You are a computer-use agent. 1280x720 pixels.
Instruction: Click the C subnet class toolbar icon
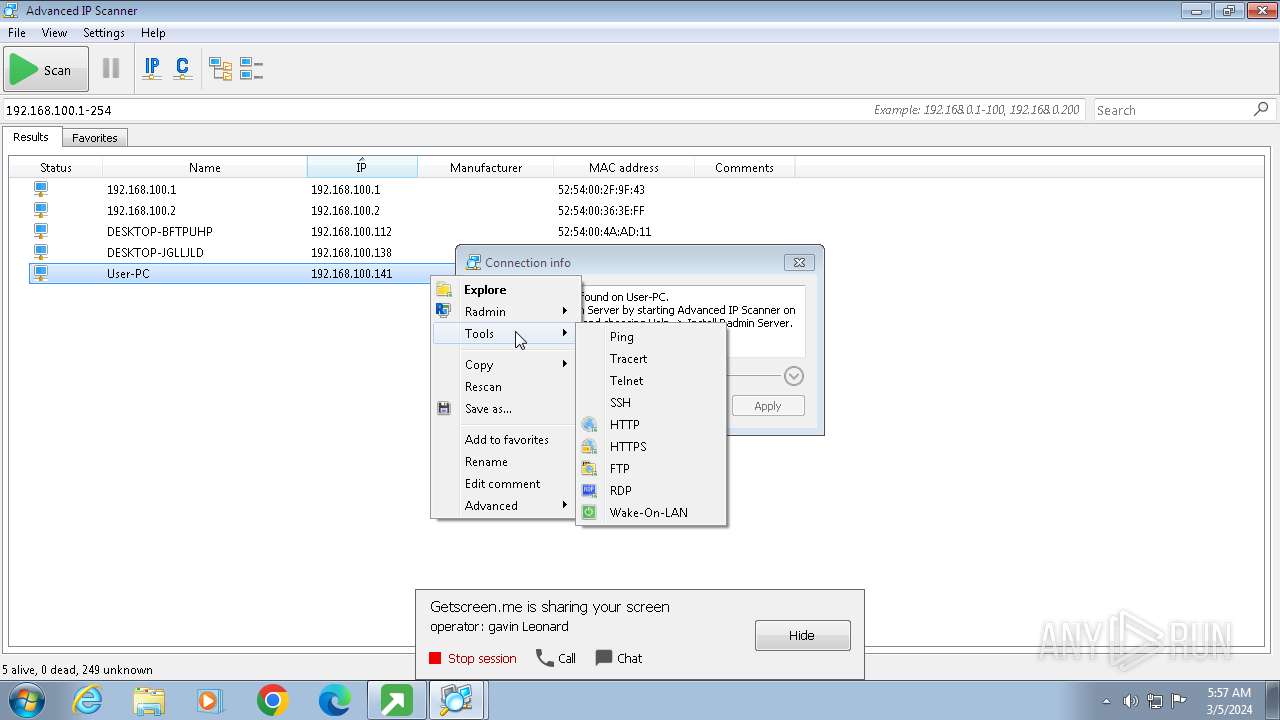tap(182, 69)
